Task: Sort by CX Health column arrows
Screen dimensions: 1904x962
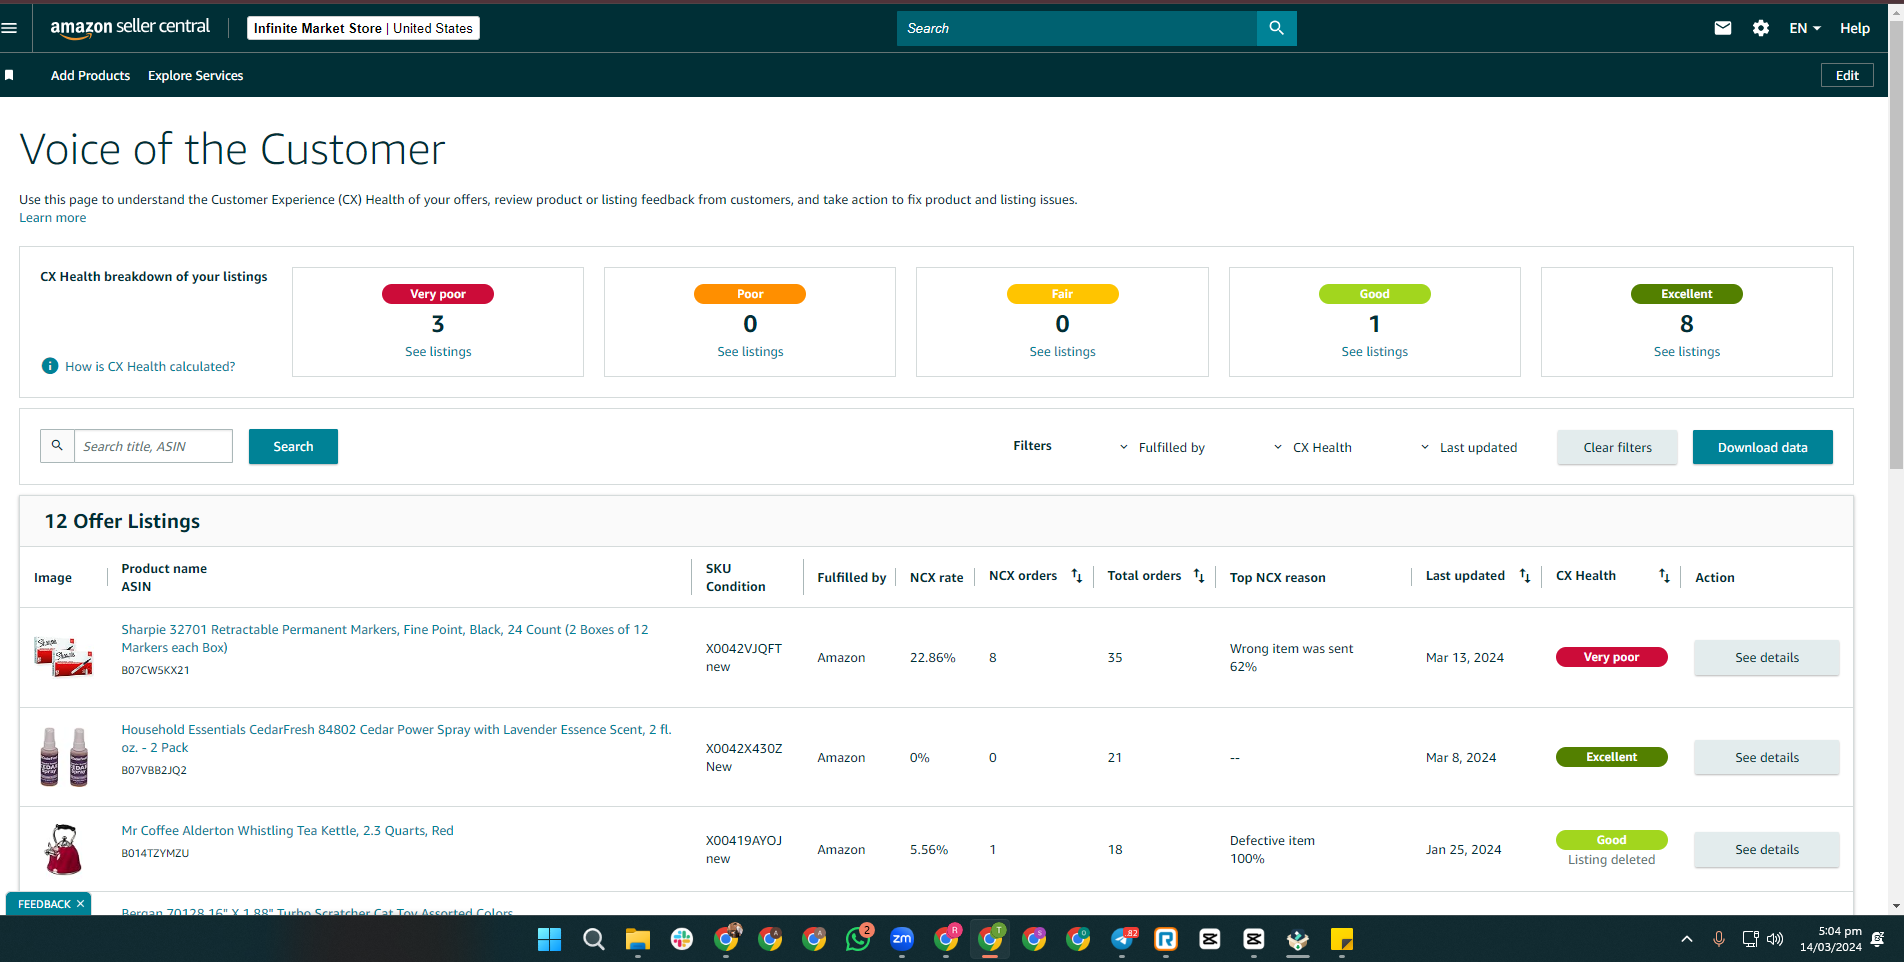Action: (1664, 576)
